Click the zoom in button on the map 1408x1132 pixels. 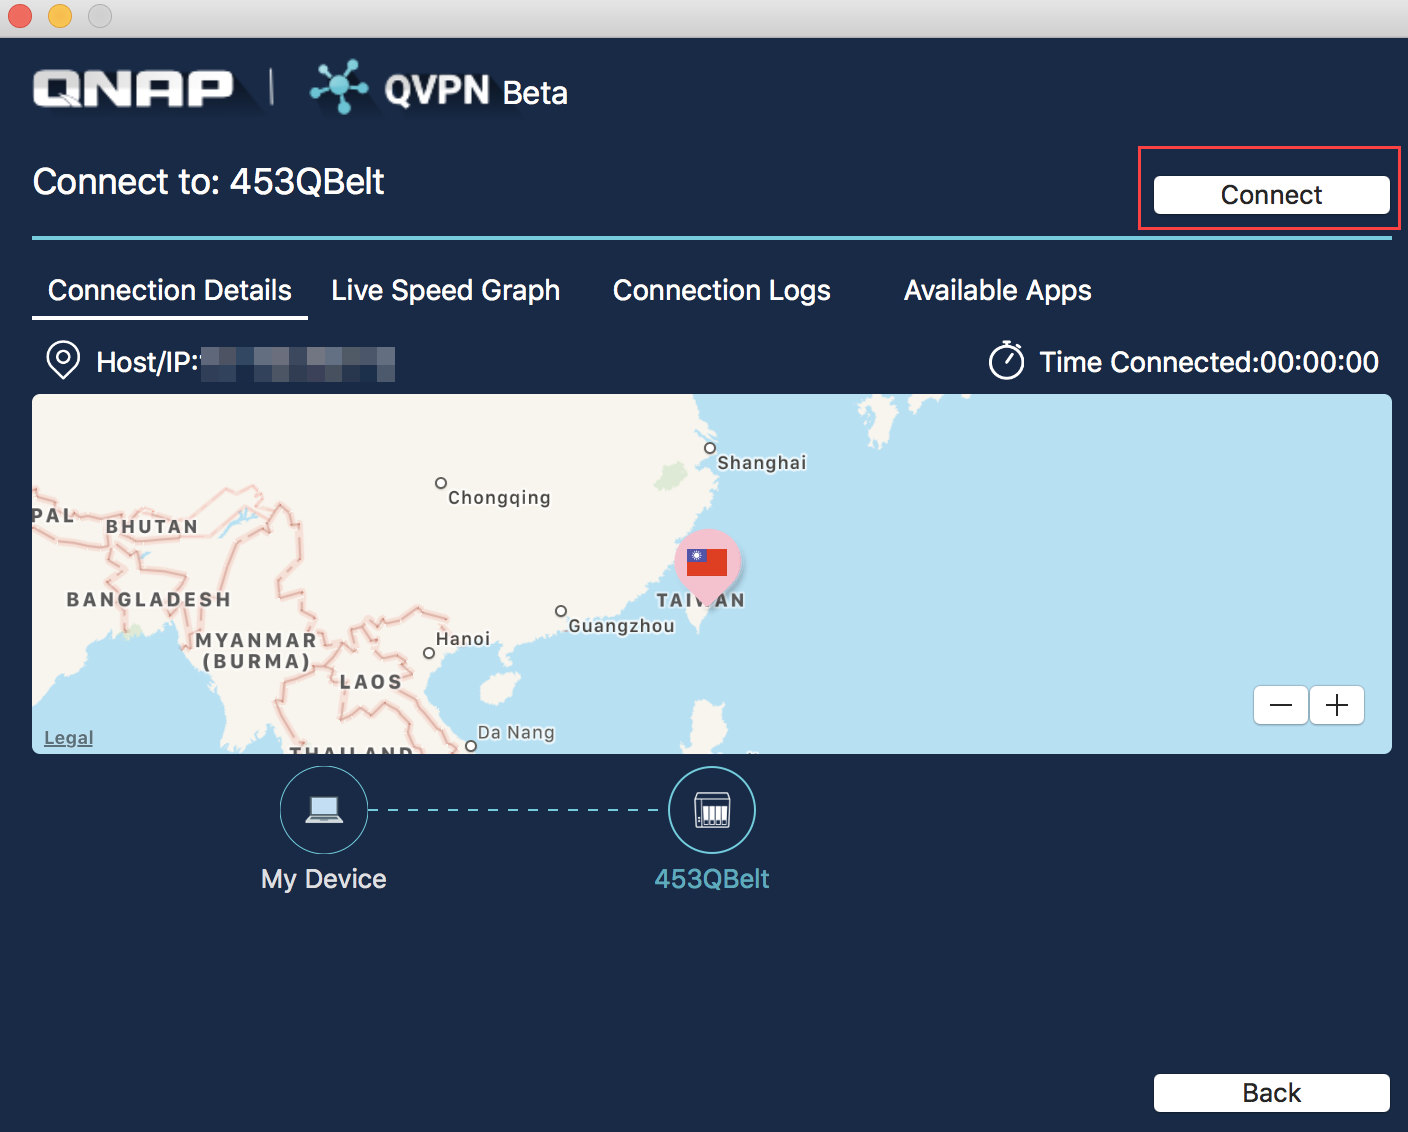[x=1336, y=705]
